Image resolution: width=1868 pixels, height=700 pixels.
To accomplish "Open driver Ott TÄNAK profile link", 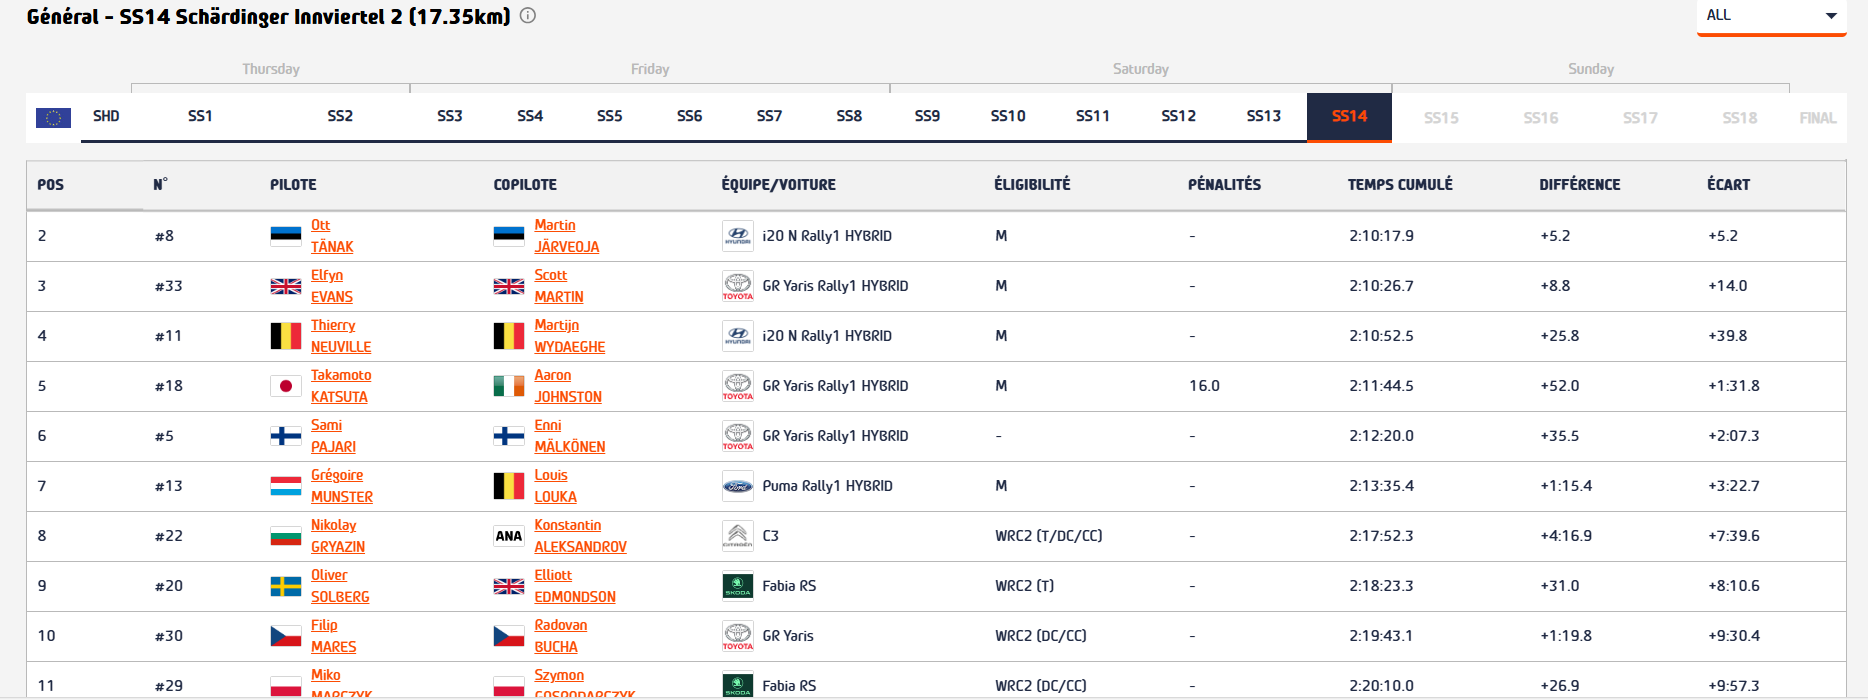I will pyautogui.click(x=332, y=236).
